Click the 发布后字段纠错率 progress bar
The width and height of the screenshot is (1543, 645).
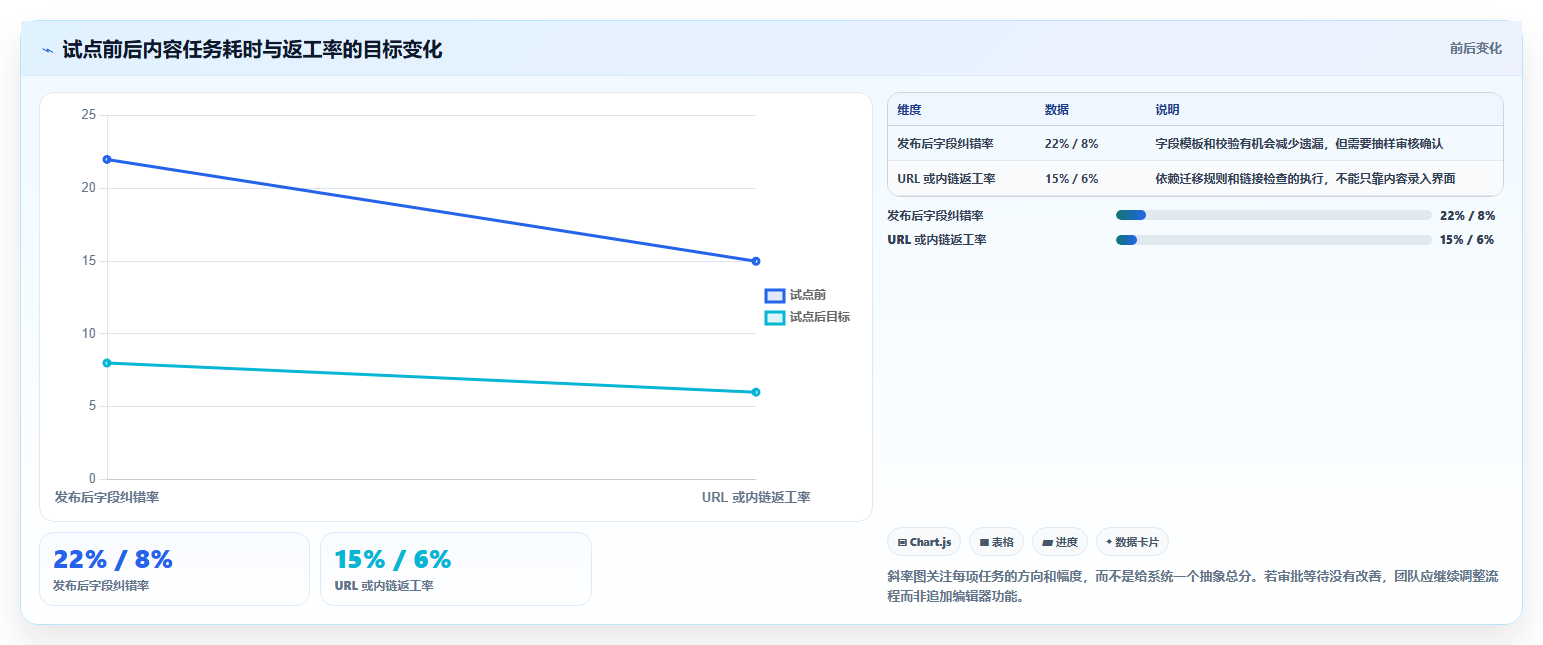1273,215
